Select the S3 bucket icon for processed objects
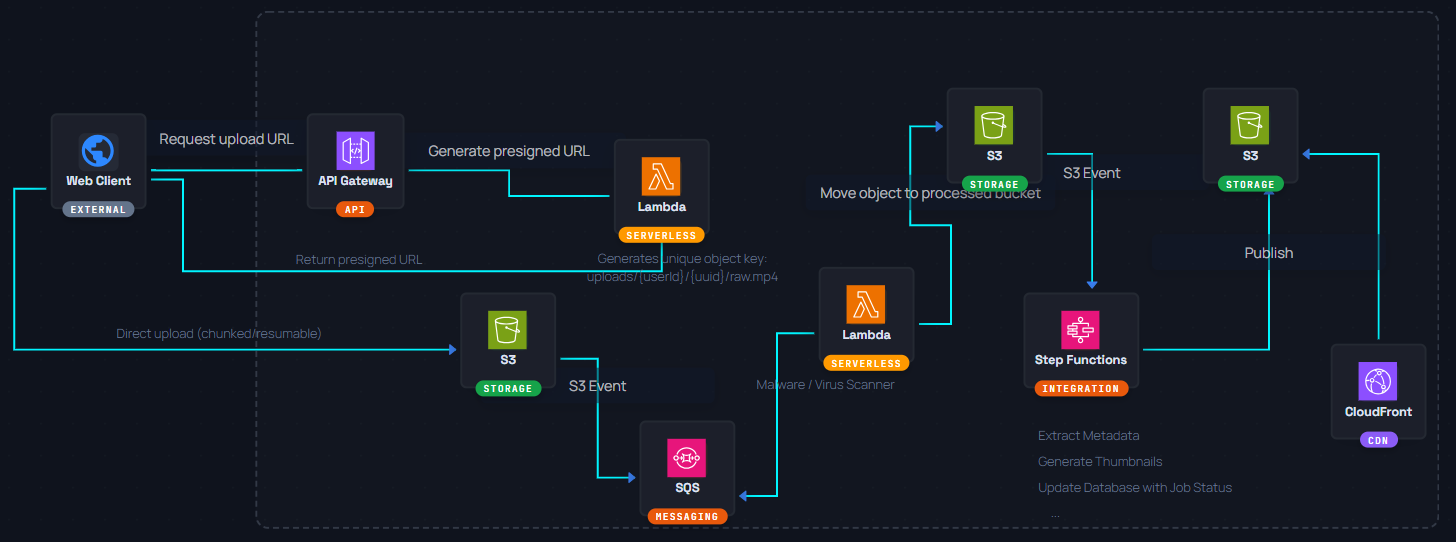The height and width of the screenshot is (542, 1456). pos(994,126)
